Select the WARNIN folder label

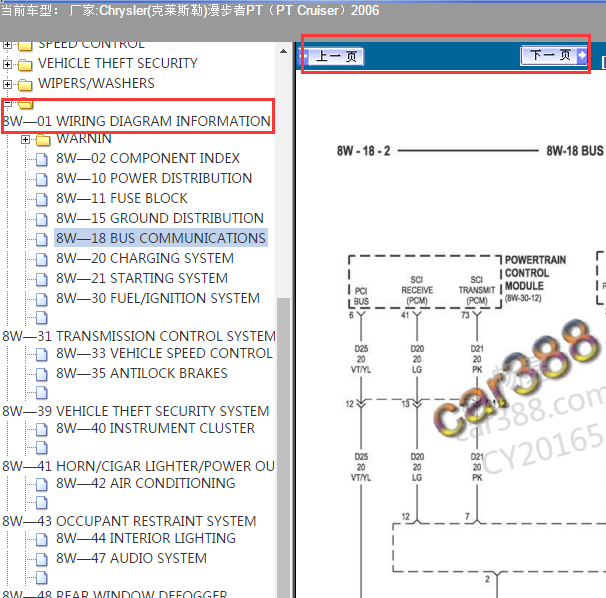click(84, 138)
